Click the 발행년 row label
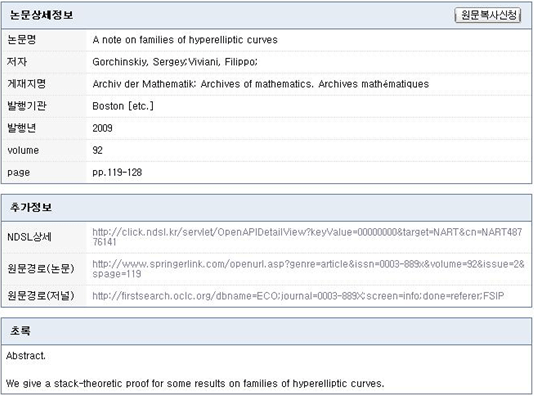 pos(21,128)
